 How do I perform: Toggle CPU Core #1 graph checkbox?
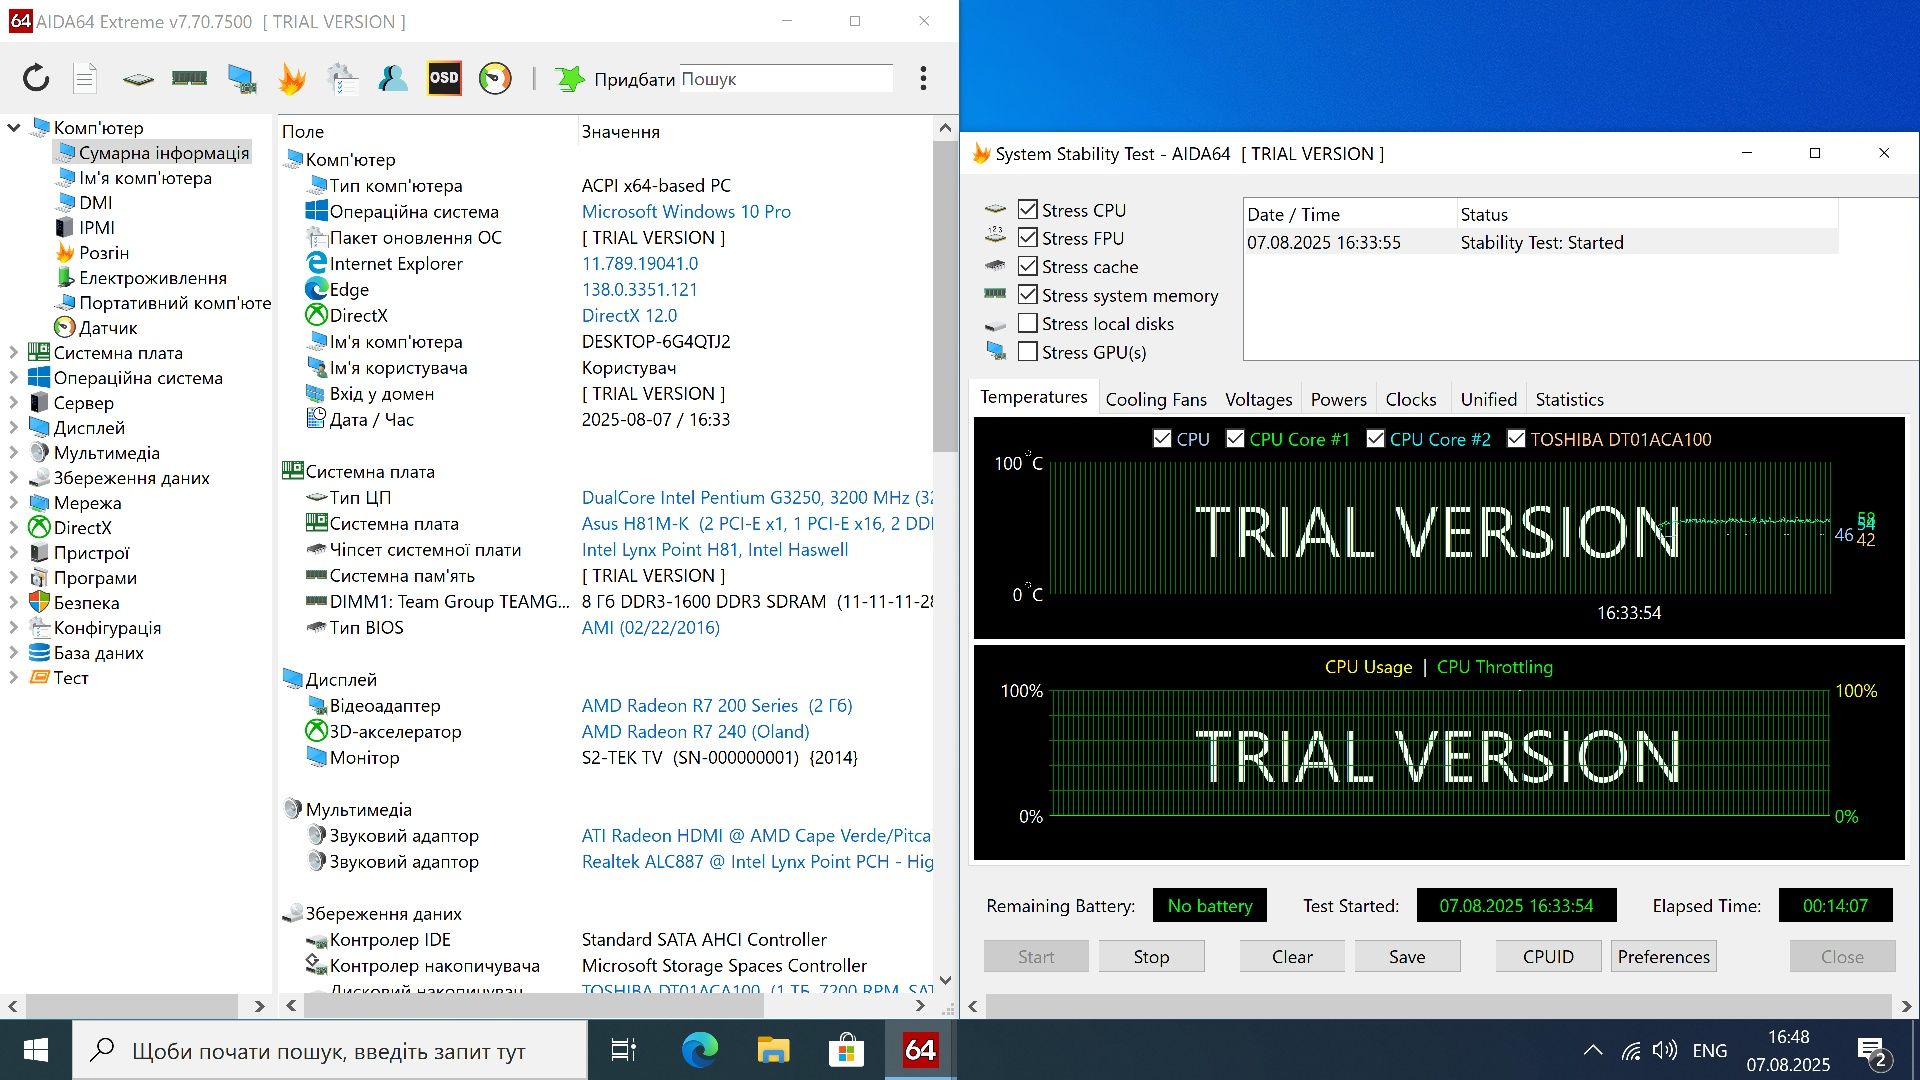click(1235, 438)
